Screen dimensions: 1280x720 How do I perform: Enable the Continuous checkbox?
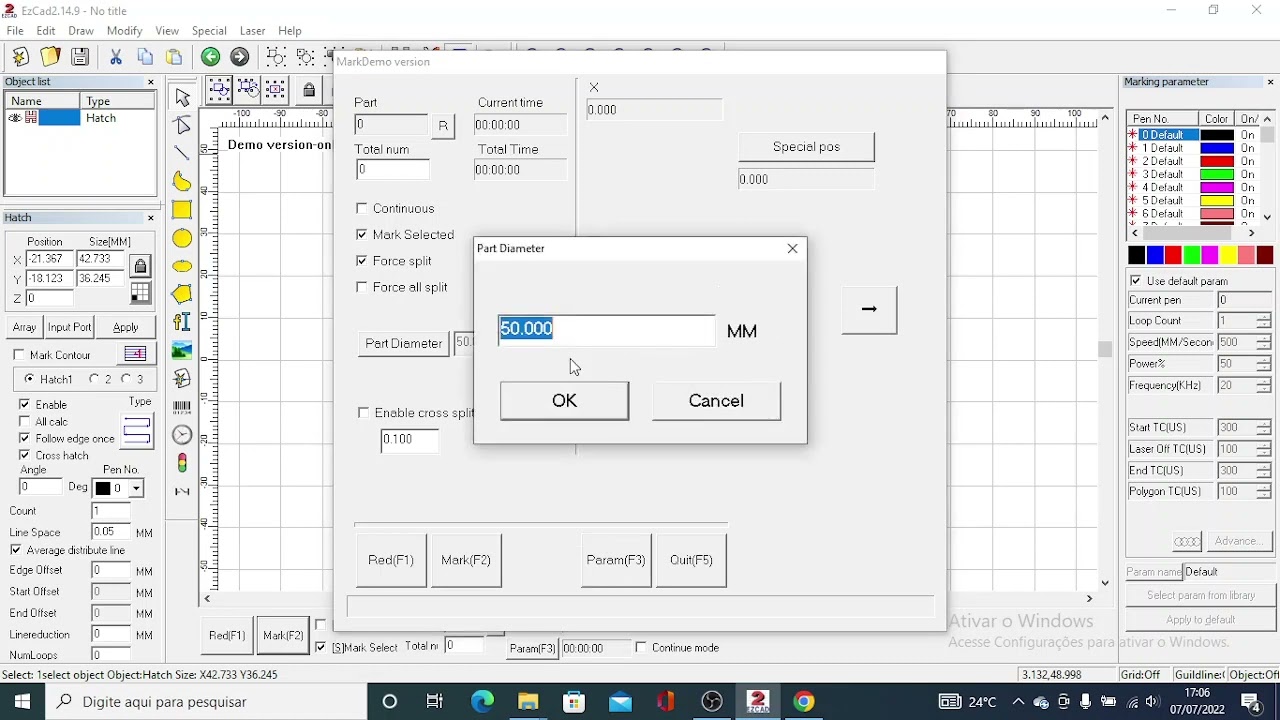(x=362, y=208)
